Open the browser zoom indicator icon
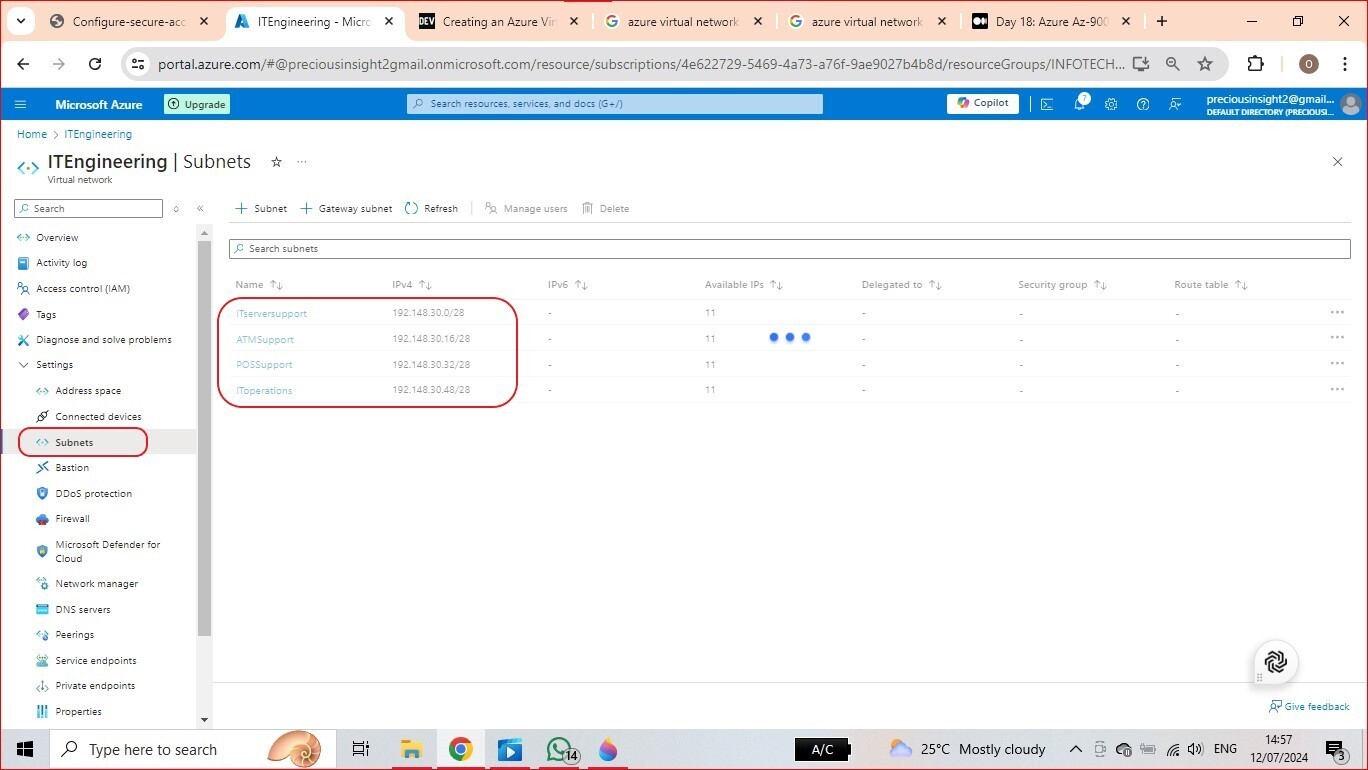Viewport: 1368px width, 770px height. pos(1173,64)
